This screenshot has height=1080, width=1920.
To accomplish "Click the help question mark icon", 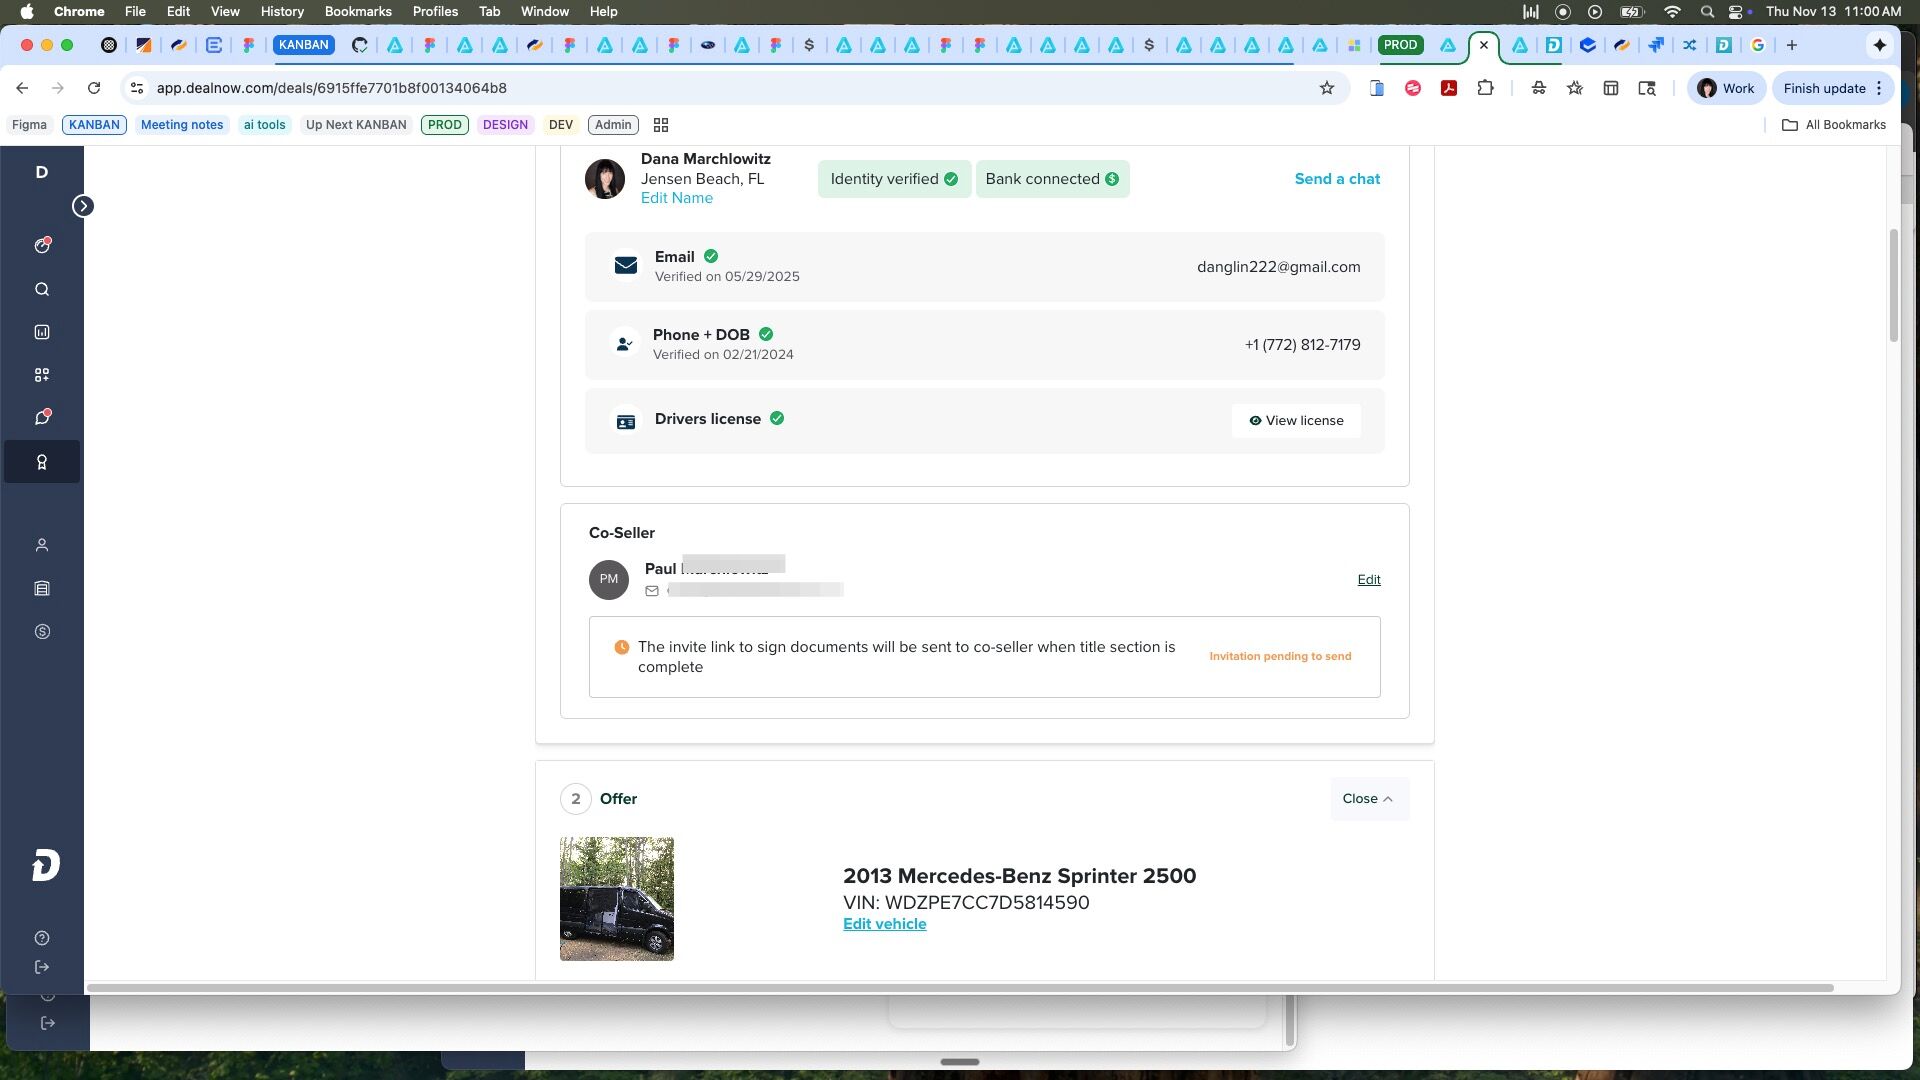I will click(42, 938).
